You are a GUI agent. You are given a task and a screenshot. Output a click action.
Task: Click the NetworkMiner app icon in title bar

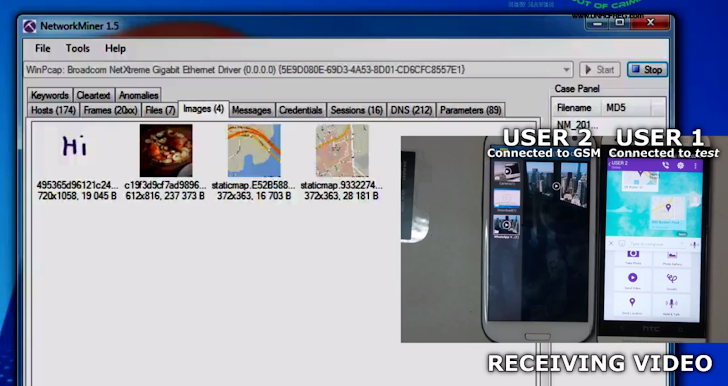tap(29, 26)
